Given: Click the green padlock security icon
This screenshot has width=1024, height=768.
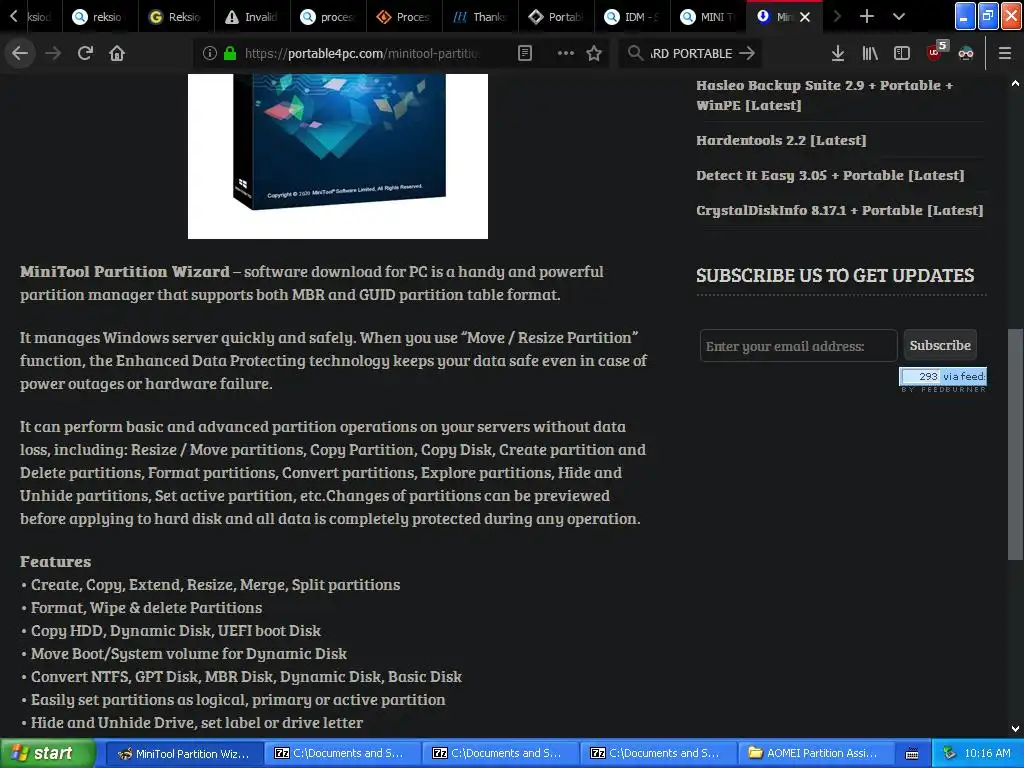Looking at the screenshot, I should 230,53.
